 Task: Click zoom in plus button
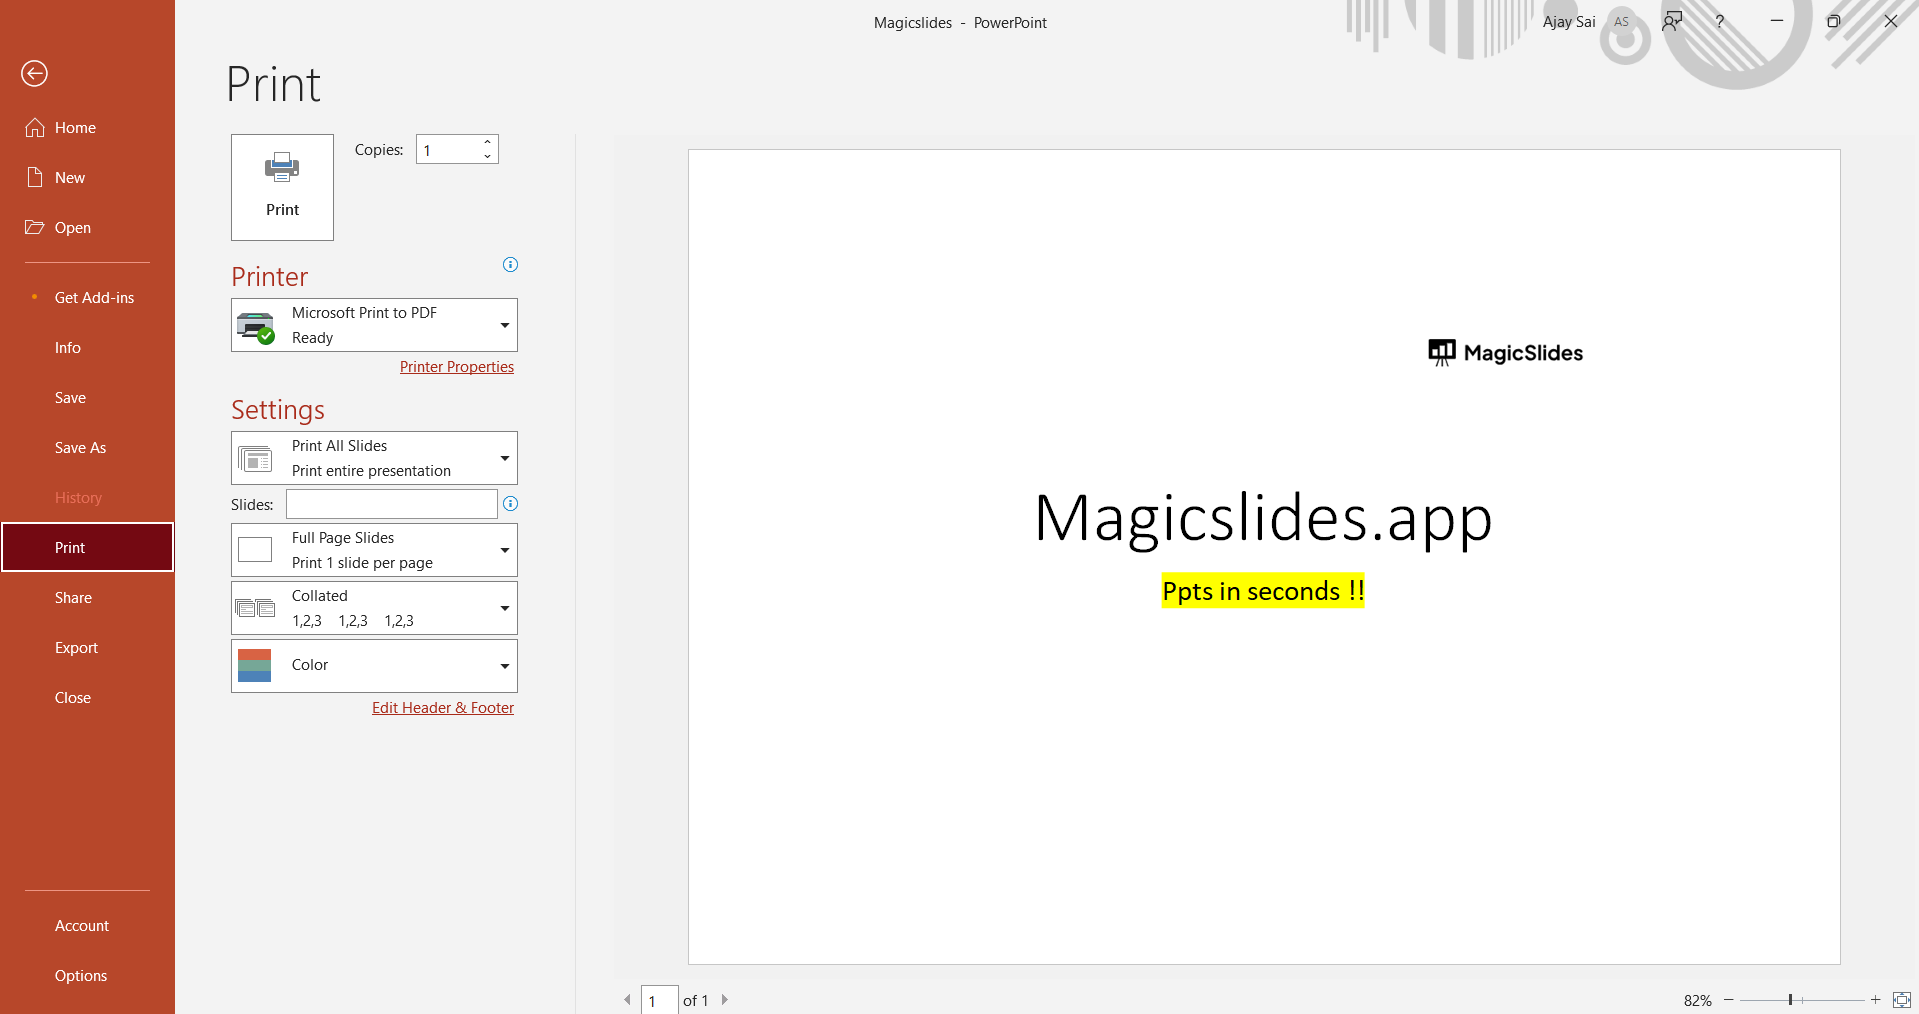point(1876,999)
